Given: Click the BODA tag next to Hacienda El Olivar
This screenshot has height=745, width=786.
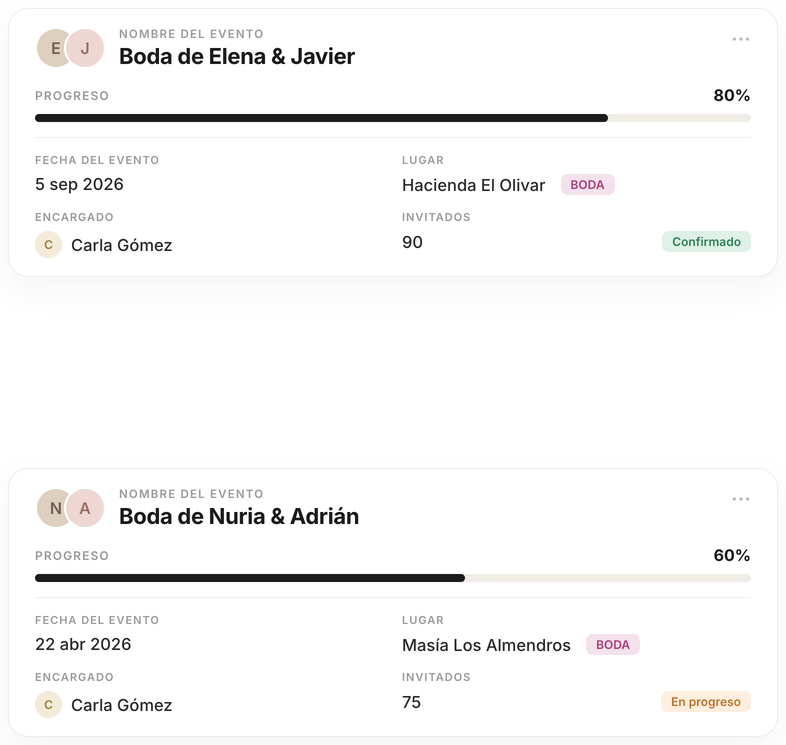Looking at the screenshot, I should coord(587,185).
